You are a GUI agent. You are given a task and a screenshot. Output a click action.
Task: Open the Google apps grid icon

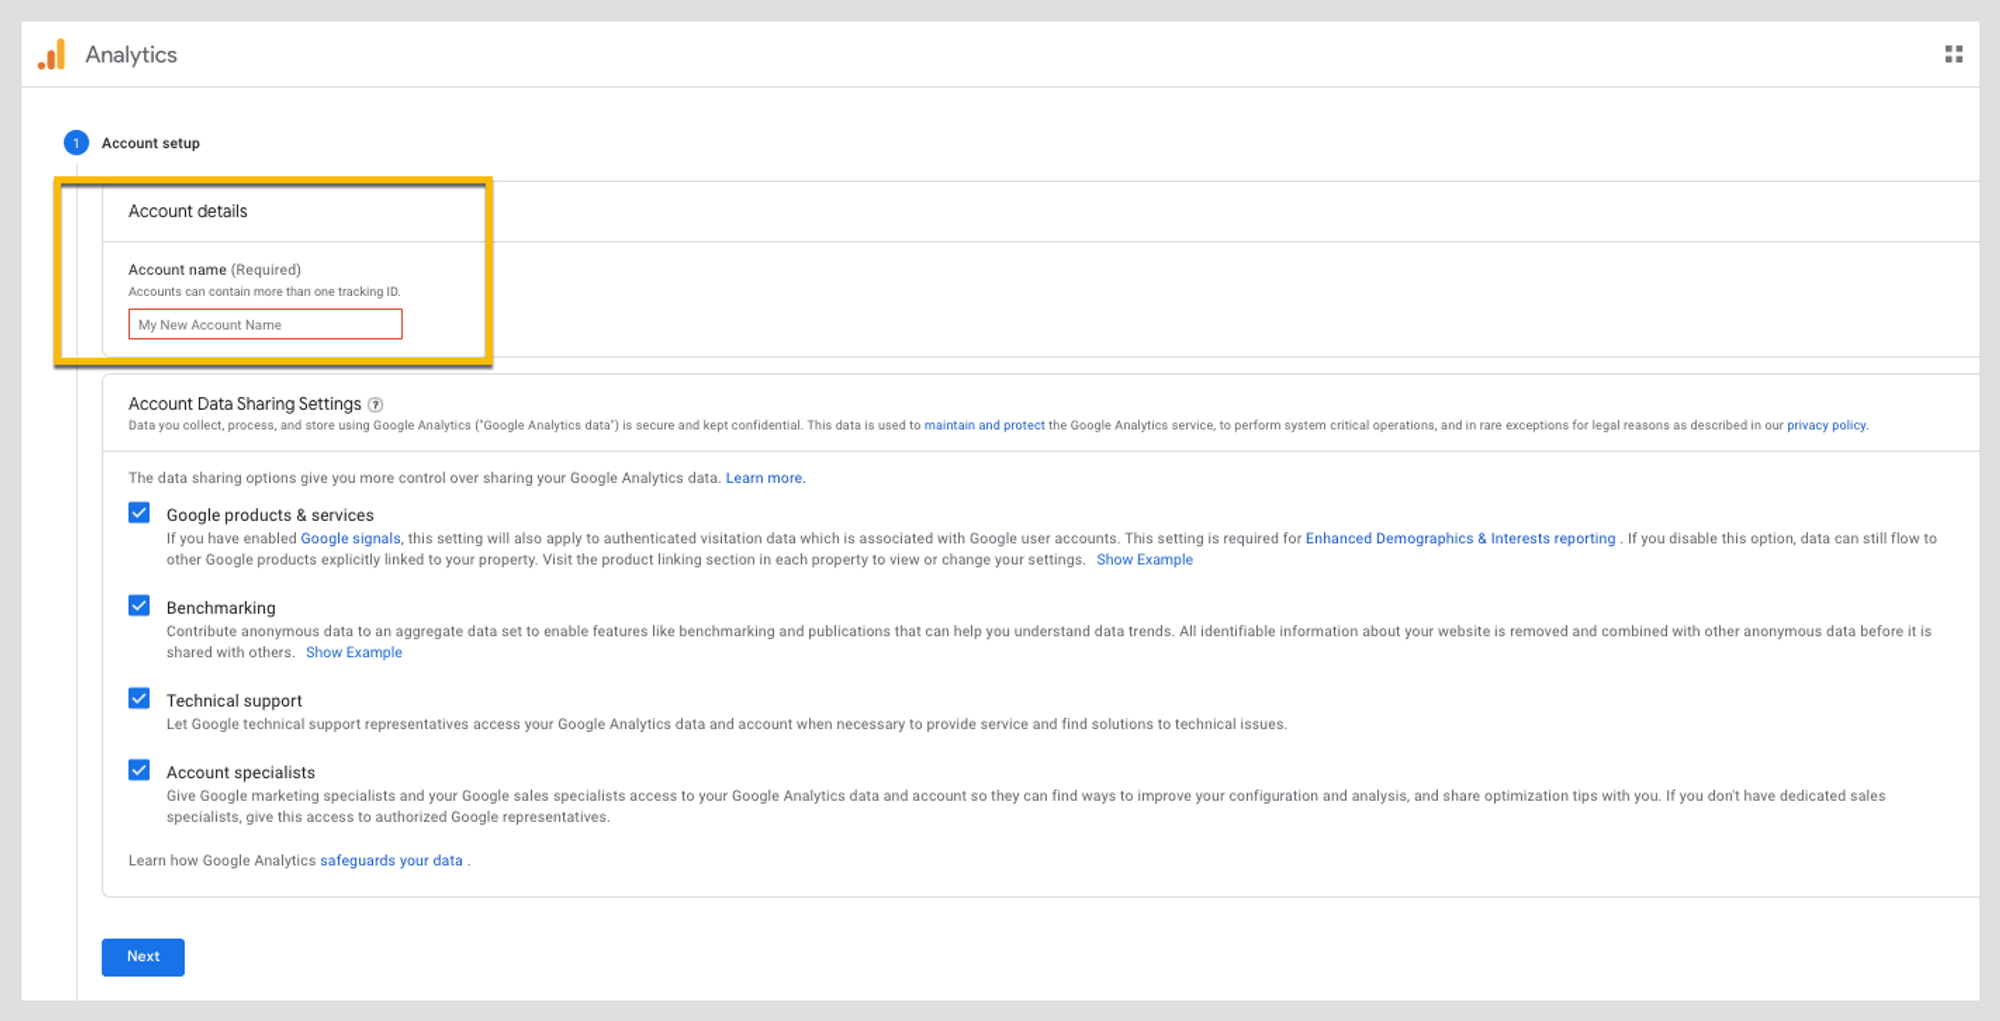pyautogui.click(x=1953, y=54)
